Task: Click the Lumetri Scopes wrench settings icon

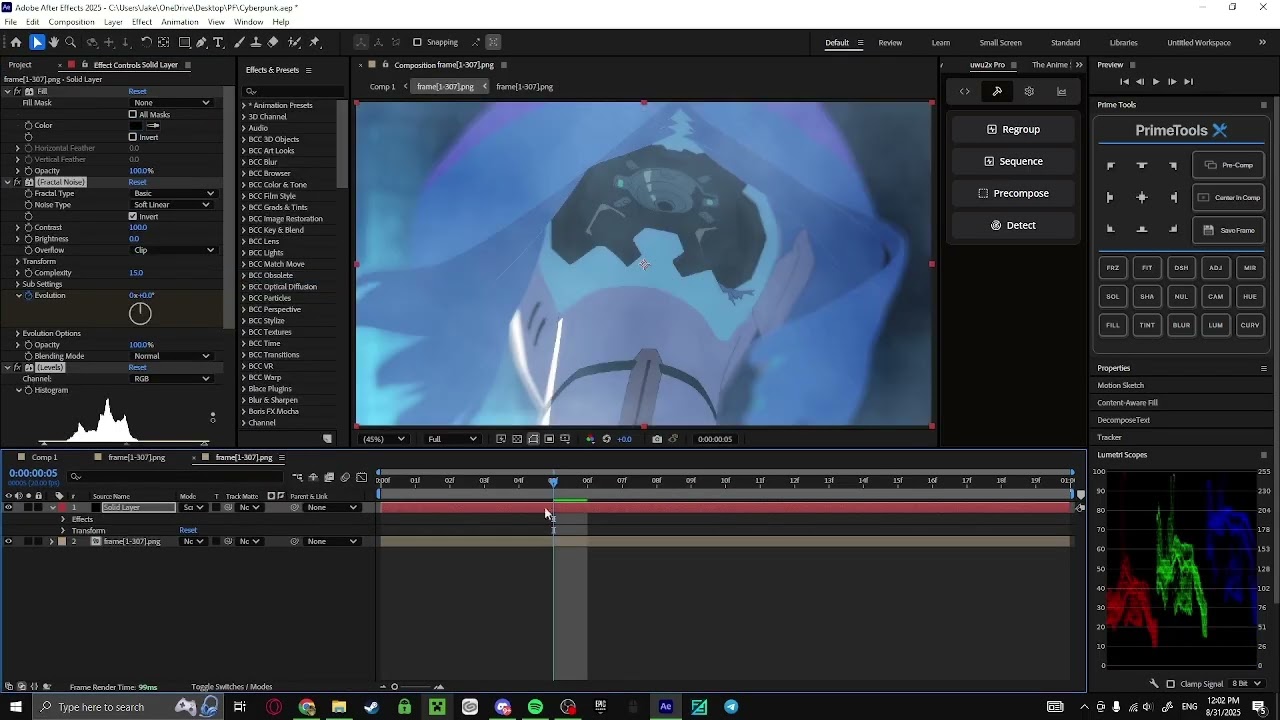Action: [1154, 684]
